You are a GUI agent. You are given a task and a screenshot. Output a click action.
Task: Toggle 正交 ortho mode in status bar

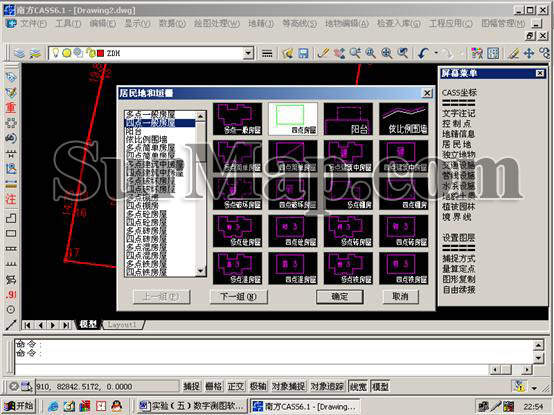click(x=236, y=386)
